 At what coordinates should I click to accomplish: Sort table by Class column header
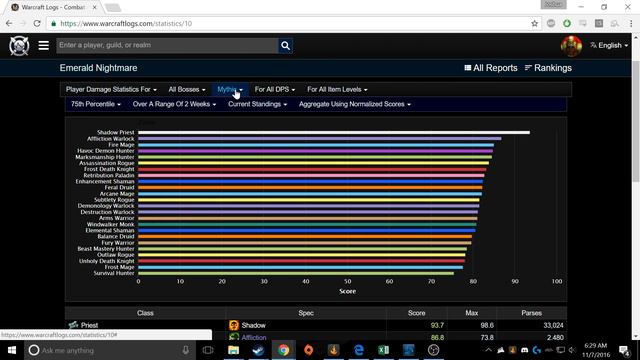pos(145,313)
